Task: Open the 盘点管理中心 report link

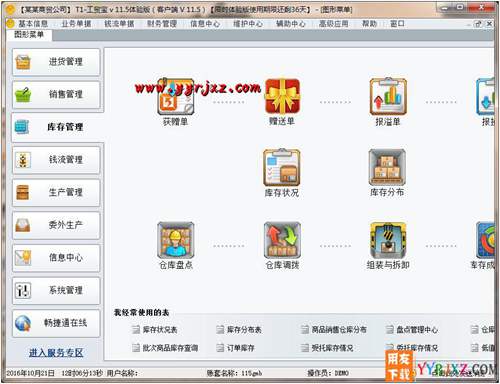Action: point(412,330)
